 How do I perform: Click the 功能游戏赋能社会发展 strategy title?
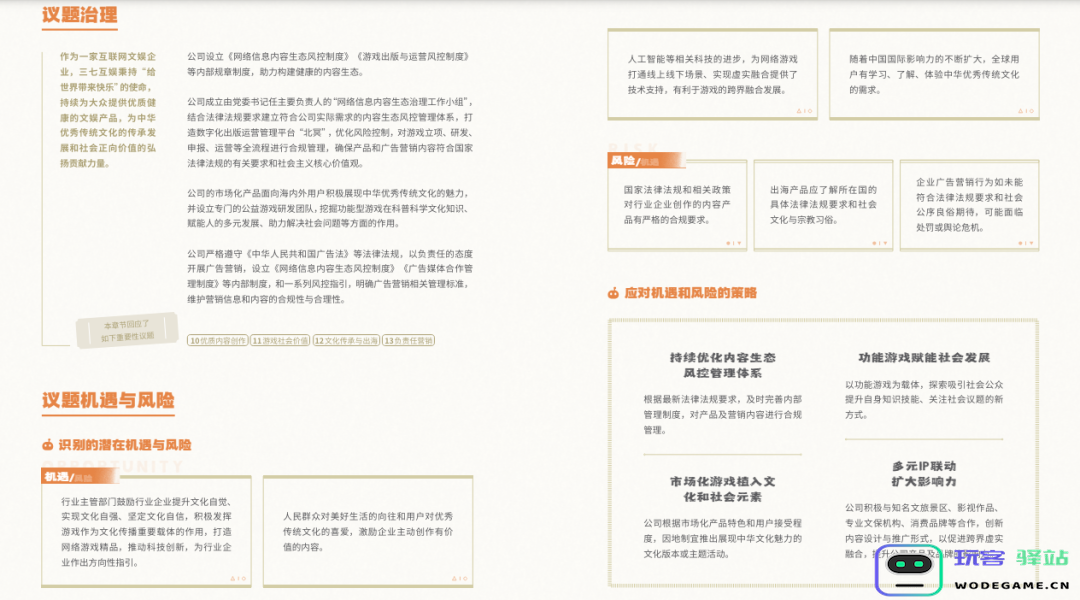pyautogui.click(x=924, y=358)
